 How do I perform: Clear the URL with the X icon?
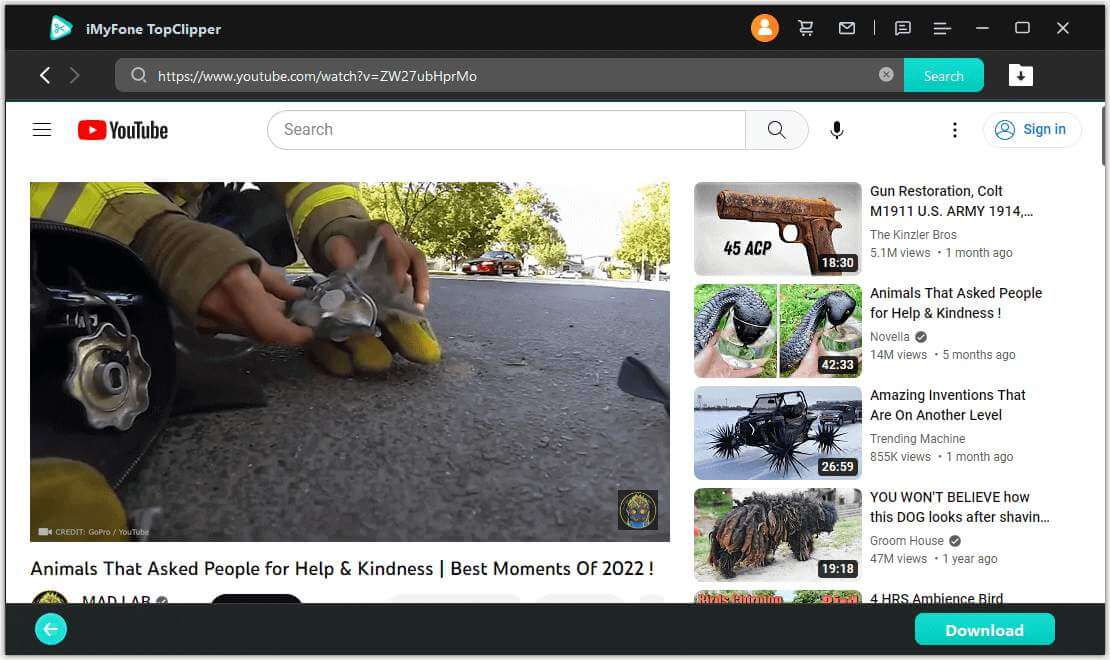coord(886,75)
